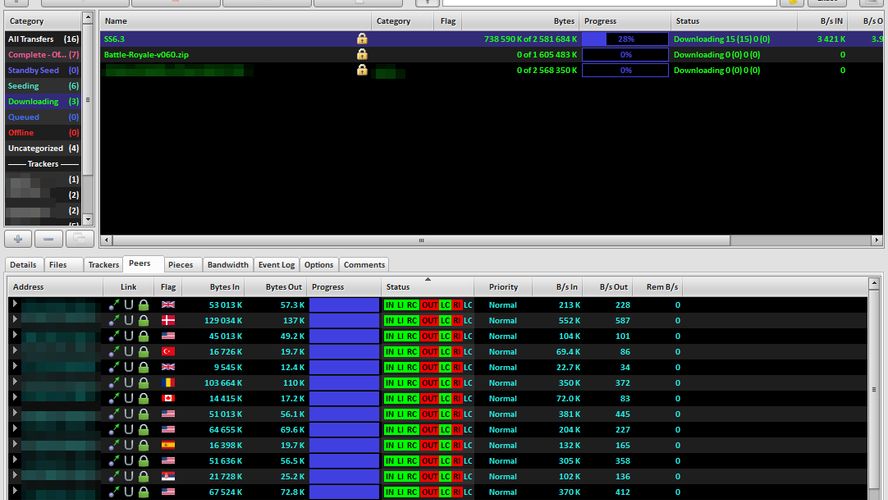Click the minus button below the category list
888x500 pixels.
50,239
